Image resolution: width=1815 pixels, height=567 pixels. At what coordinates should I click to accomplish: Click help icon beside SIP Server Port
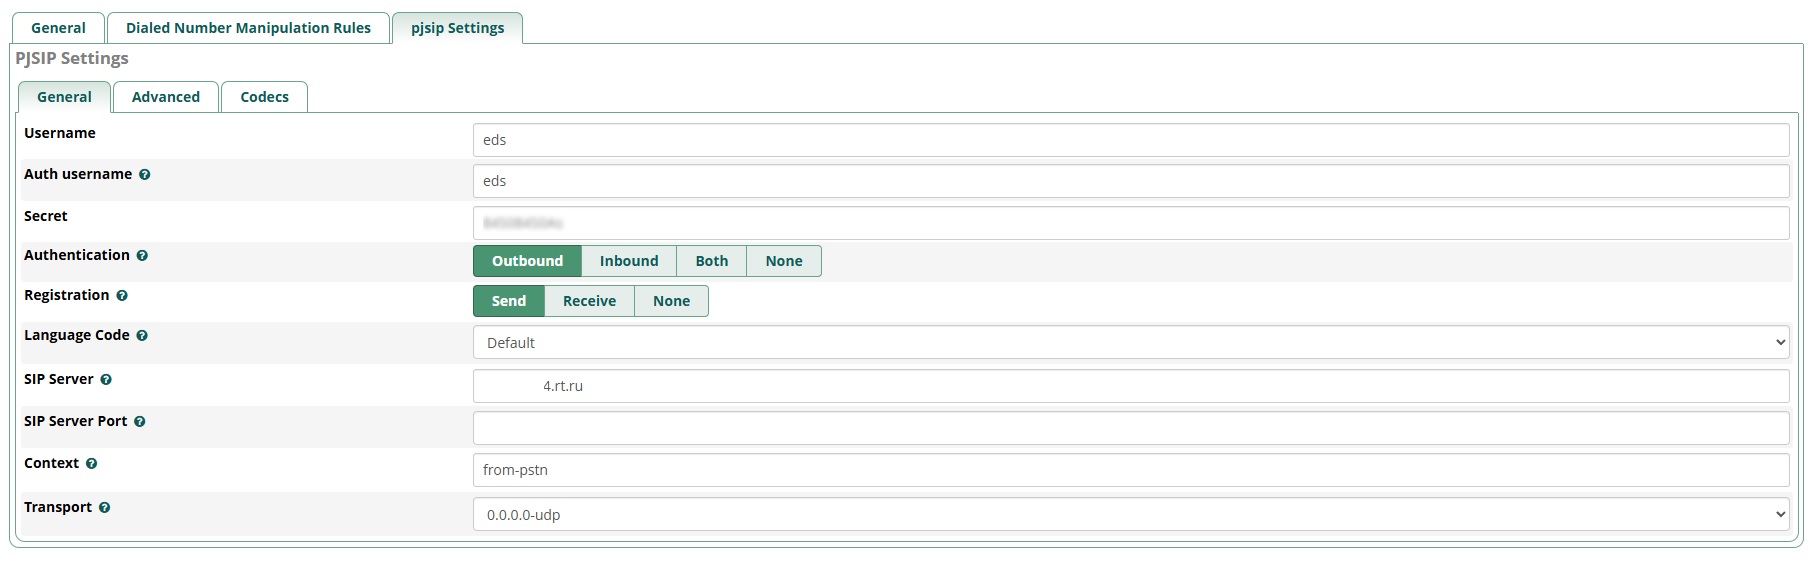click(140, 422)
